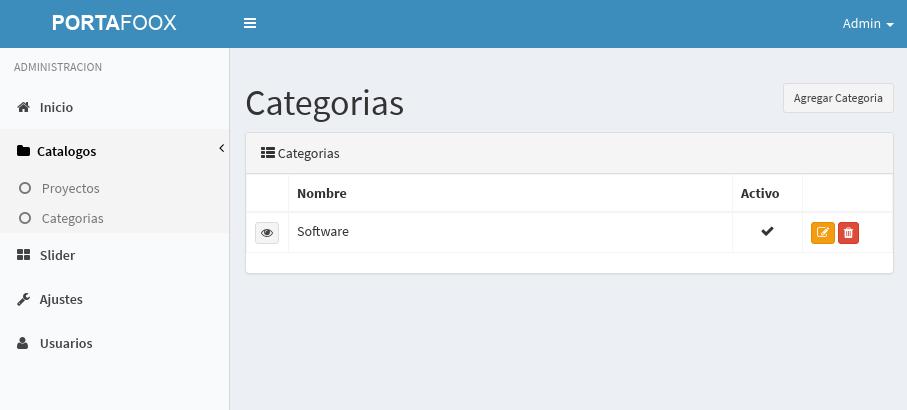Click the home icon beside Inicio
The height and width of the screenshot is (410, 907).
point(23,107)
